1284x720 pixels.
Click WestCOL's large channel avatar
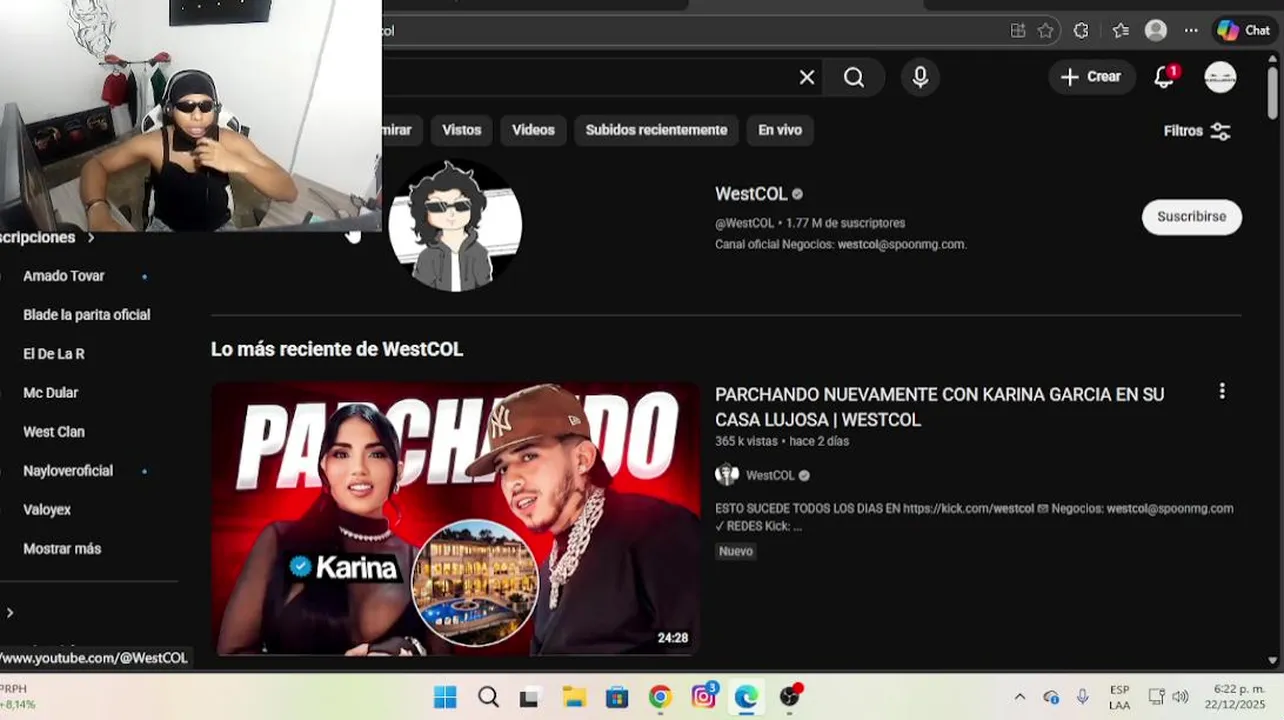[x=455, y=225]
